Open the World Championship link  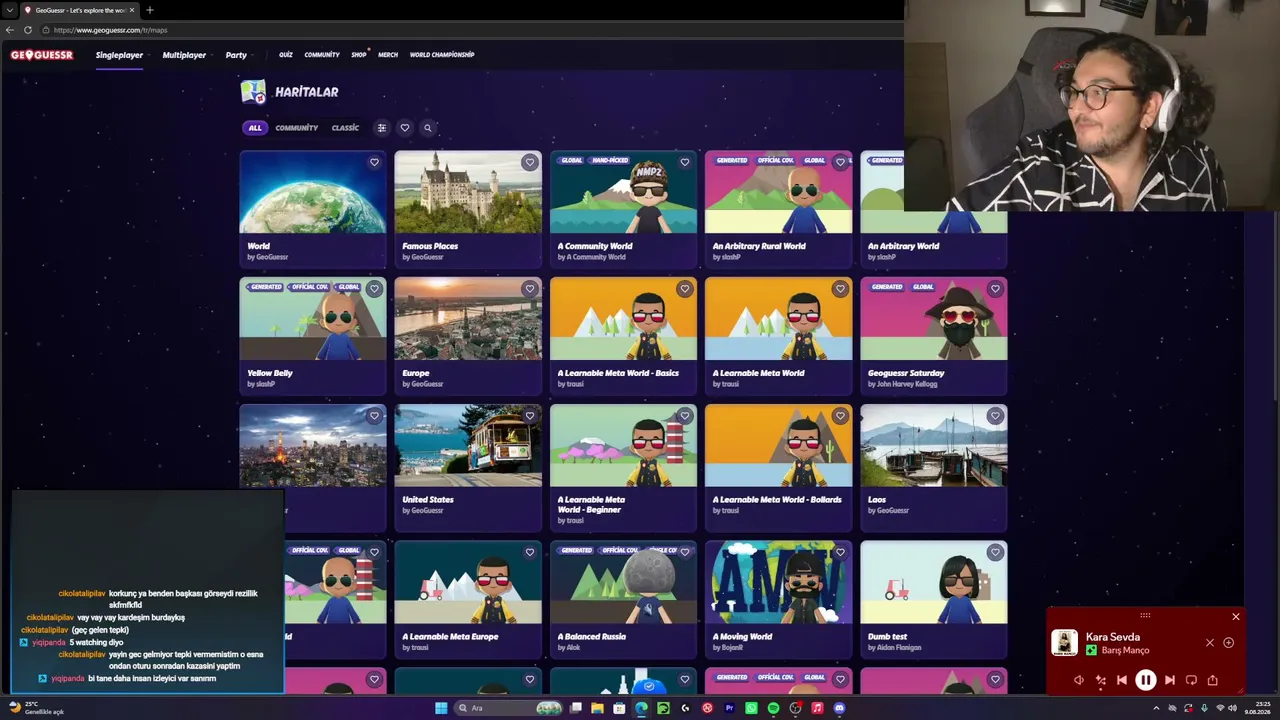tap(442, 55)
